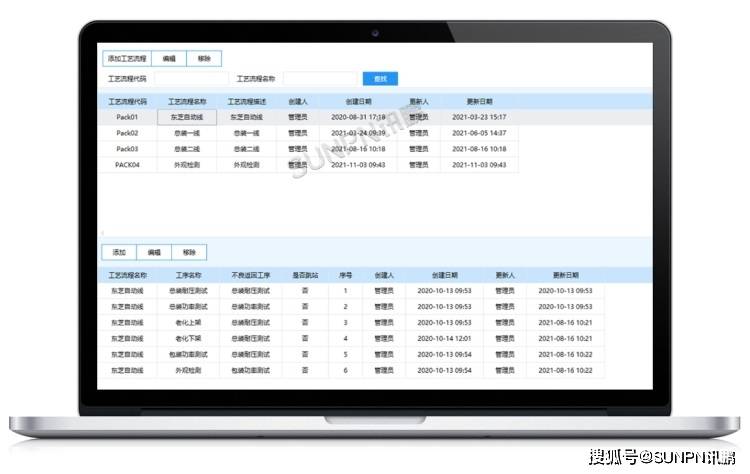Select the Pack02 cell
Viewport: 750px width, 474px height.
(x=127, y=133)
